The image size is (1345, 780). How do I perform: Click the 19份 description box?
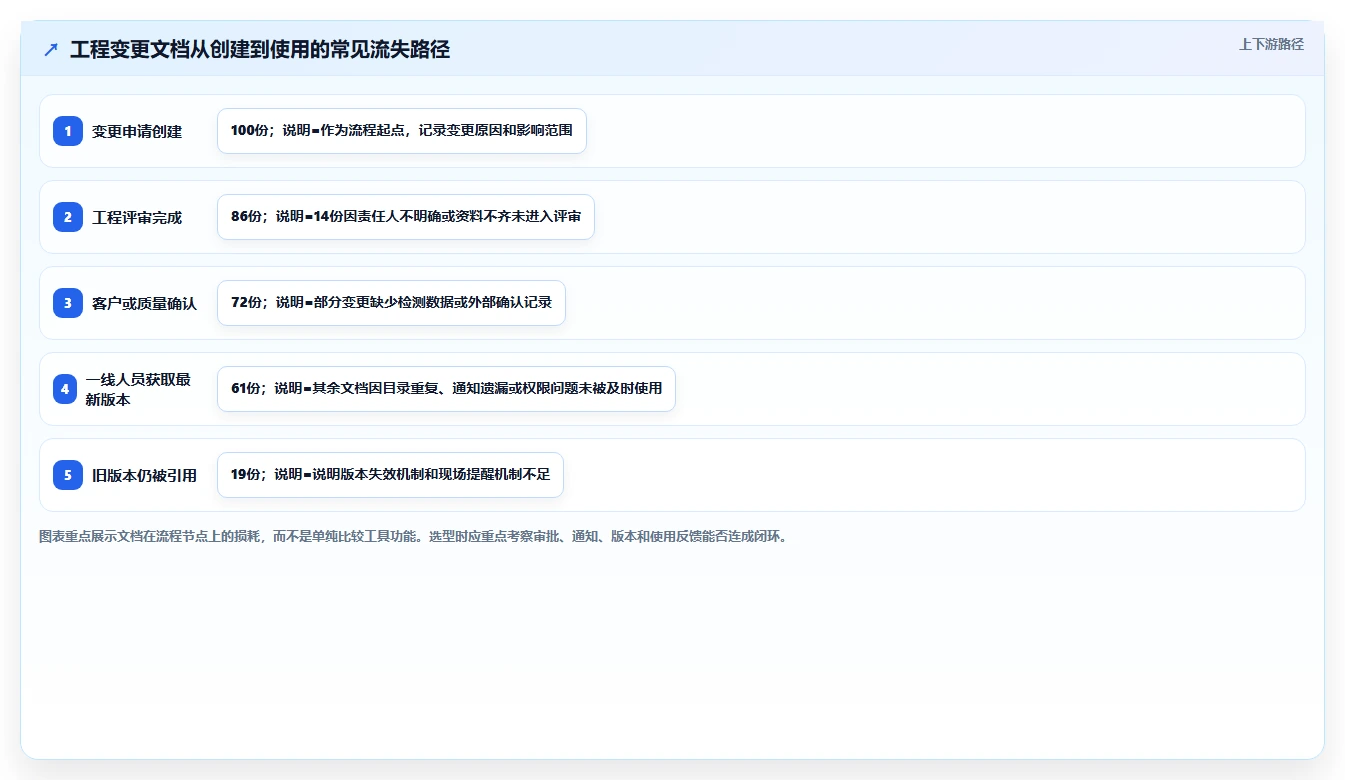coord(390,475)
